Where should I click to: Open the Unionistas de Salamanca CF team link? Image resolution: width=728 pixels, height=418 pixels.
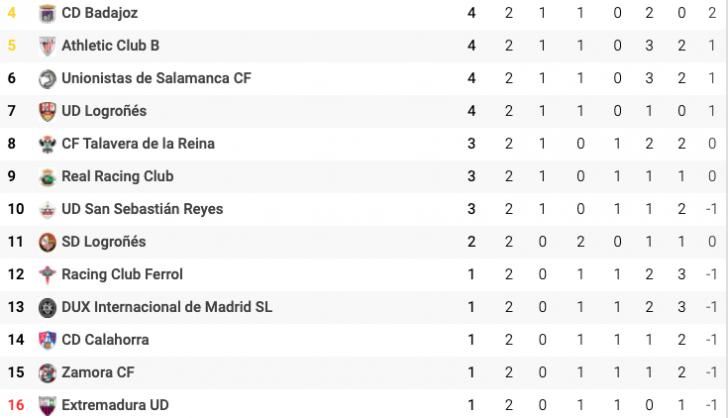[156, 78]
